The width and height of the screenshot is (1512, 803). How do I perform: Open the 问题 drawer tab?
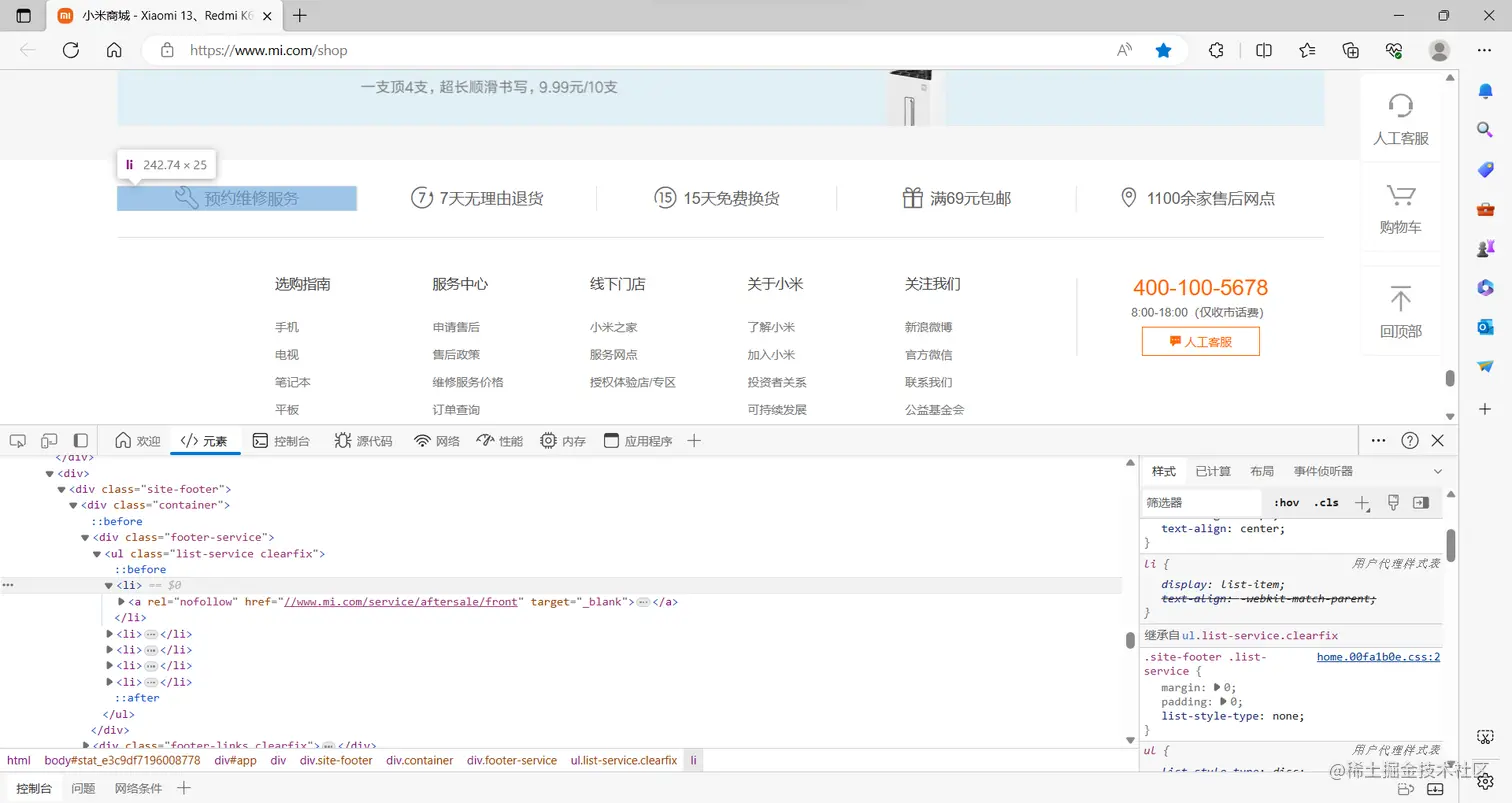[83, 788]
